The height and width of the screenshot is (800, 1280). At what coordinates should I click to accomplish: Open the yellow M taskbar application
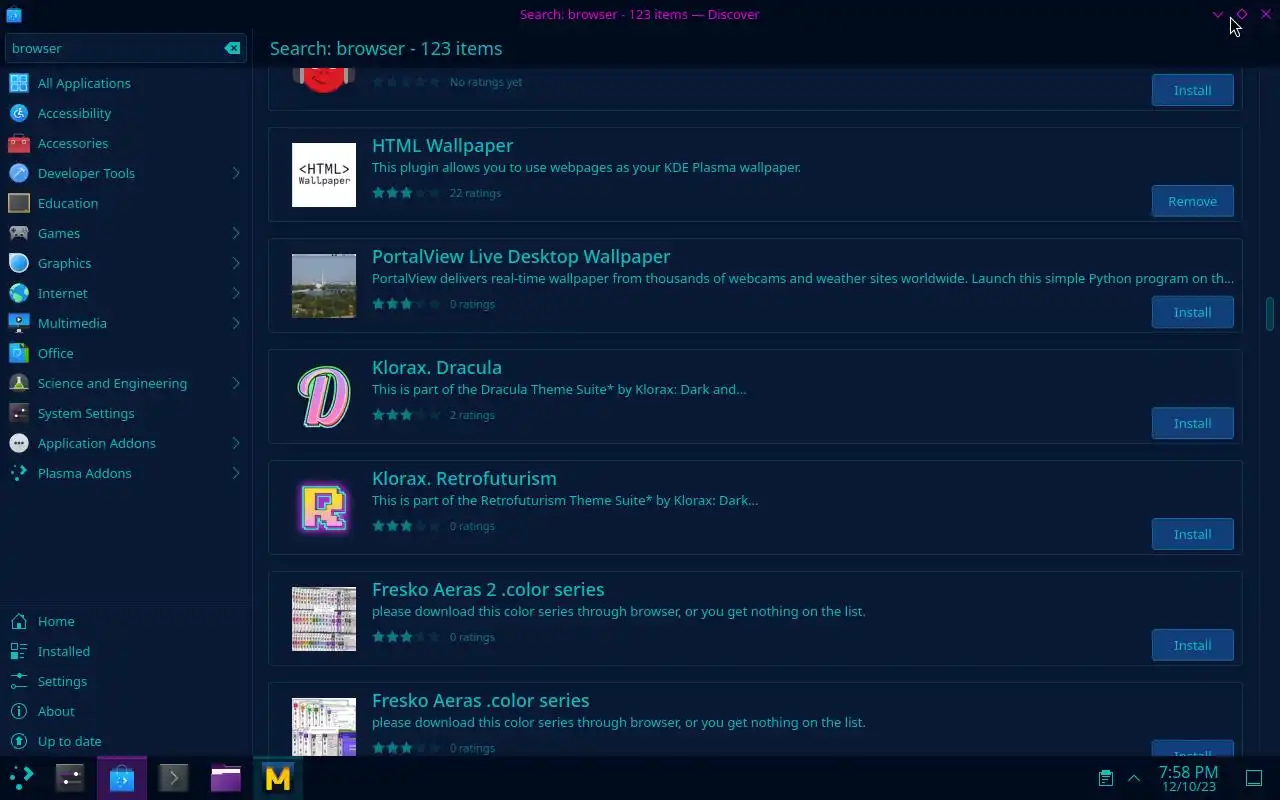(x=278, y=778)
